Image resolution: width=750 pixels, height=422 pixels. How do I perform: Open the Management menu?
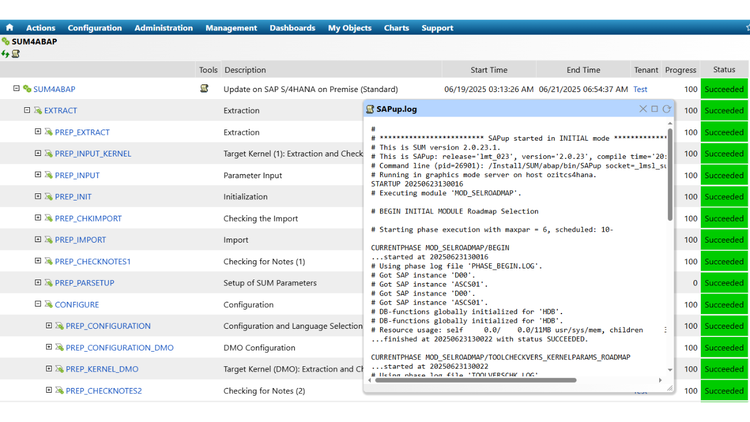(x=231, y=28)
